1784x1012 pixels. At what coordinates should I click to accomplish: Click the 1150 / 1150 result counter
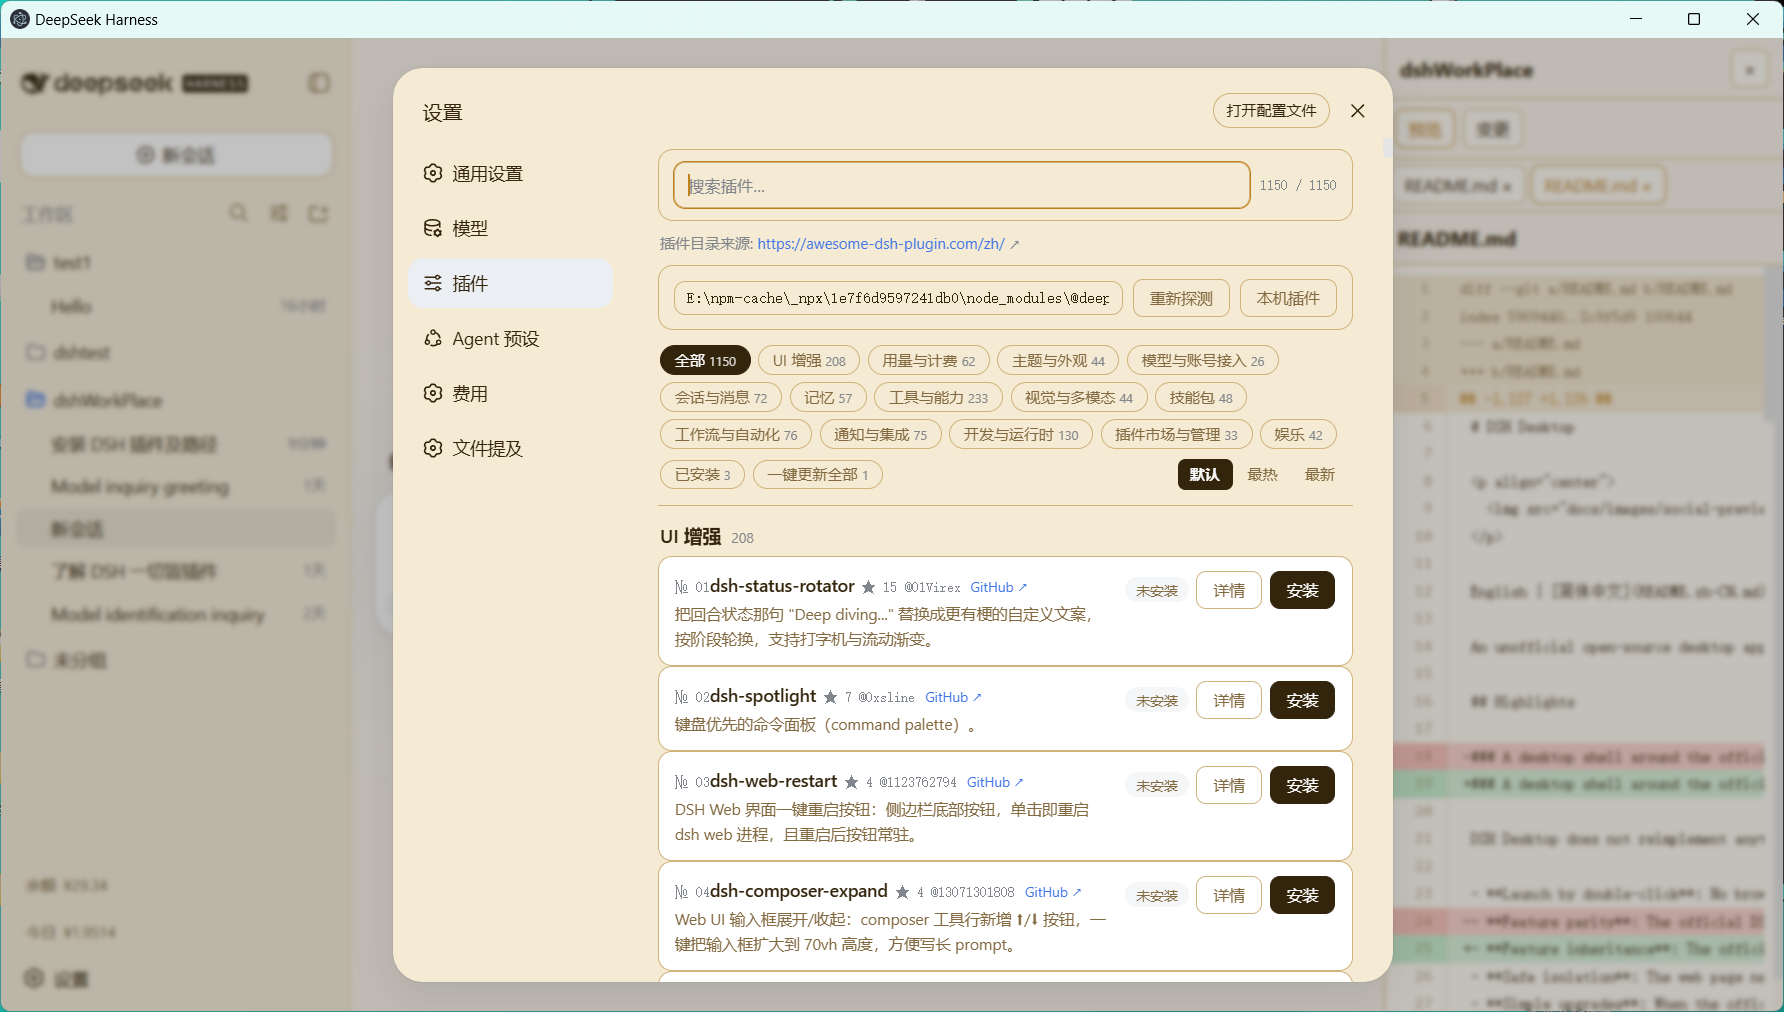coord(1298,185)
